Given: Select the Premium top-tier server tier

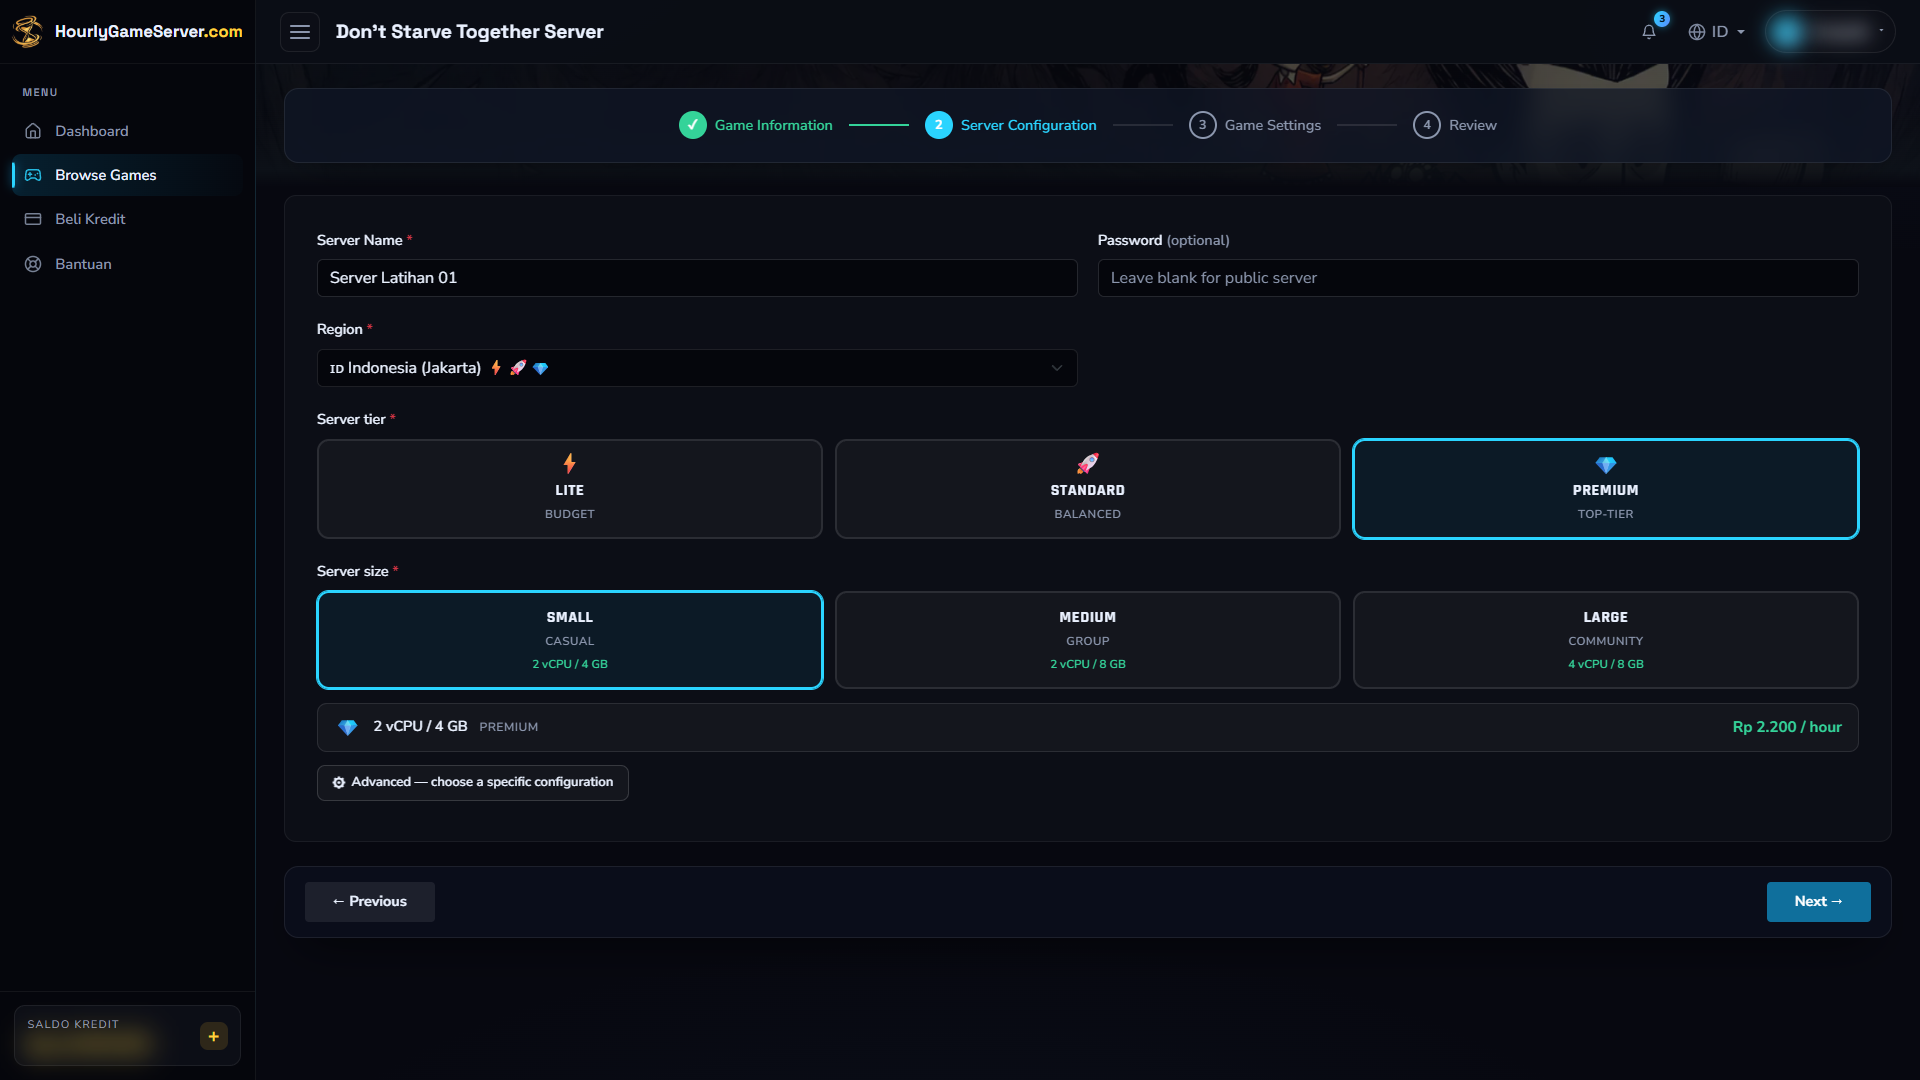Looking at the screenshot, I should tap(1606, 489).
